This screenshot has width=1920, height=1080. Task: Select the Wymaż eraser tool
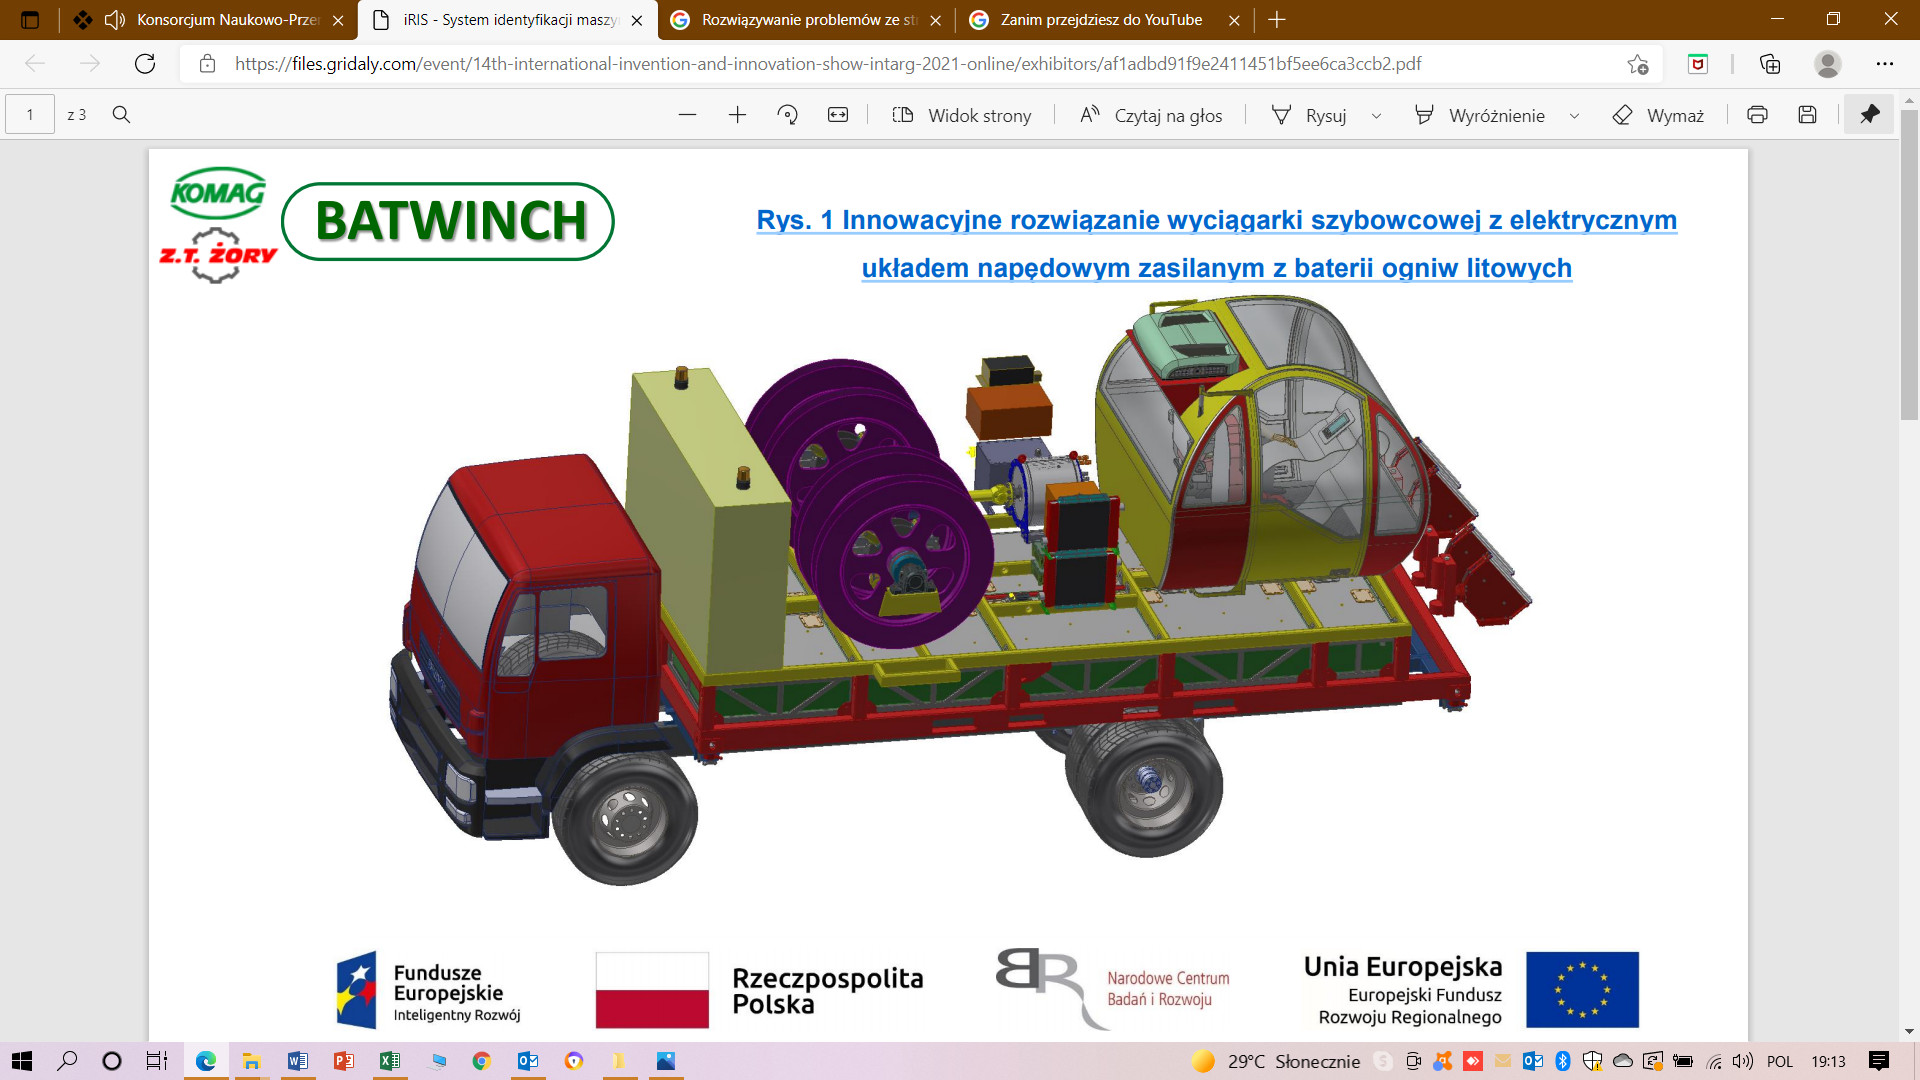[x=1658, y=115]
